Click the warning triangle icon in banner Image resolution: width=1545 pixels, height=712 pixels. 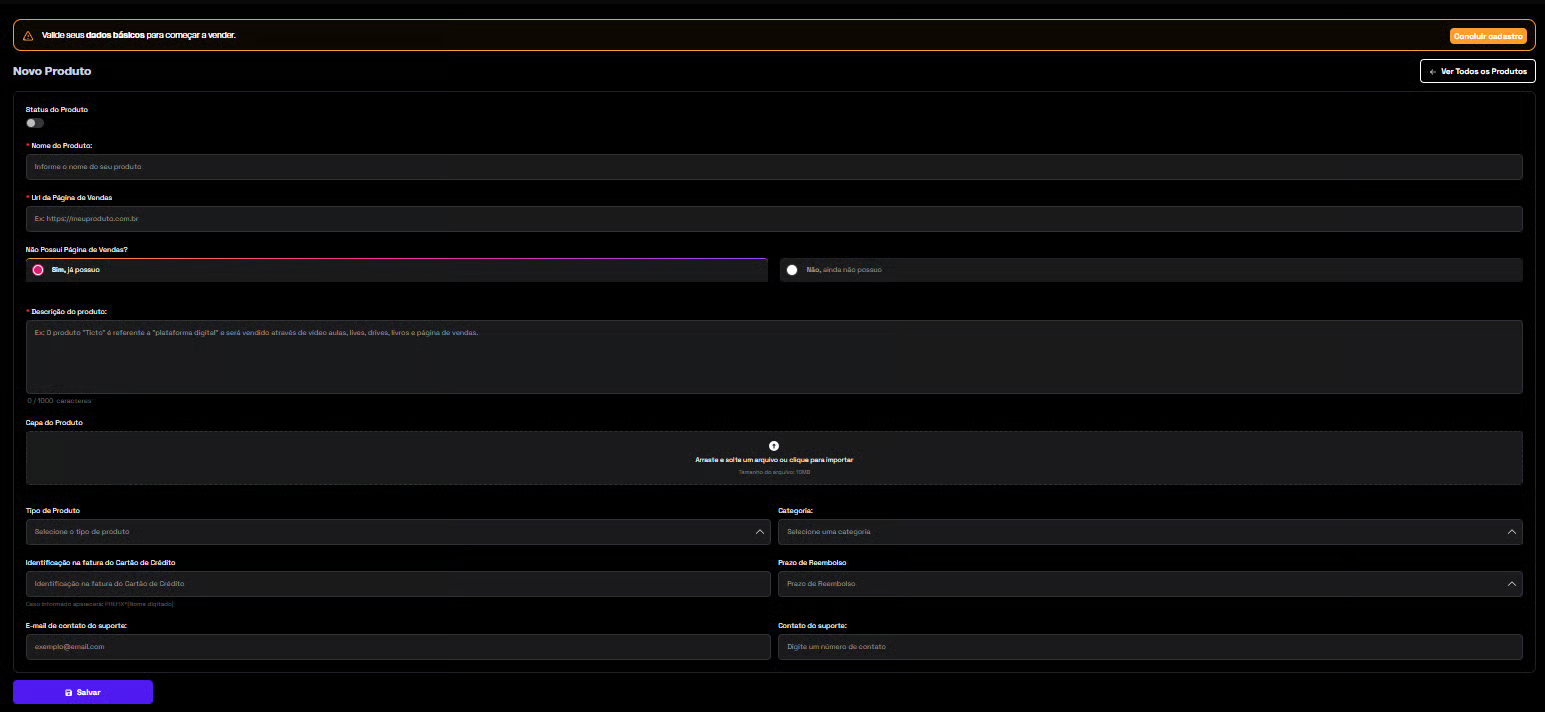[28, 35]
